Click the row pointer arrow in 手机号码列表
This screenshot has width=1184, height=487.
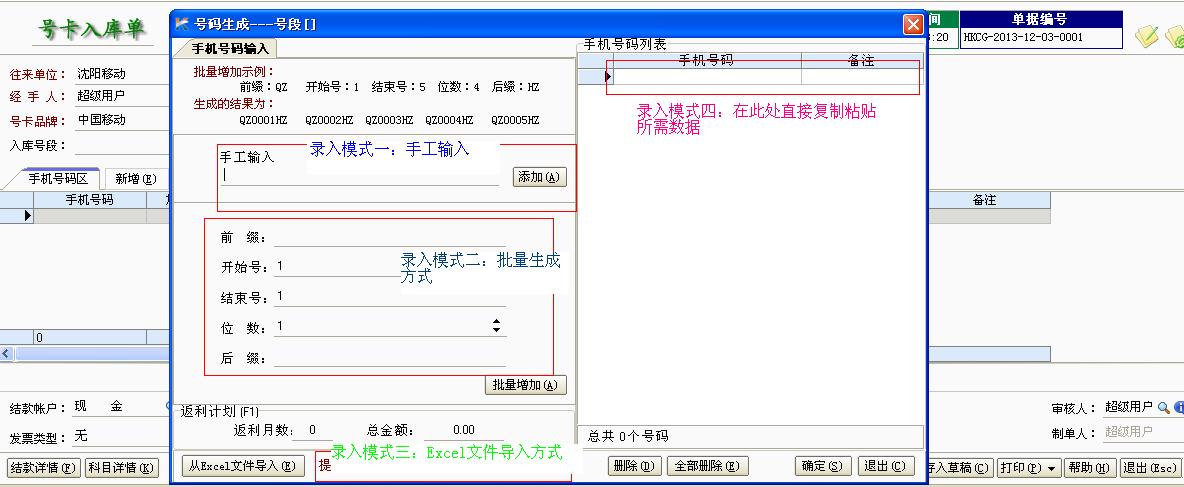(x=608, y=76)
